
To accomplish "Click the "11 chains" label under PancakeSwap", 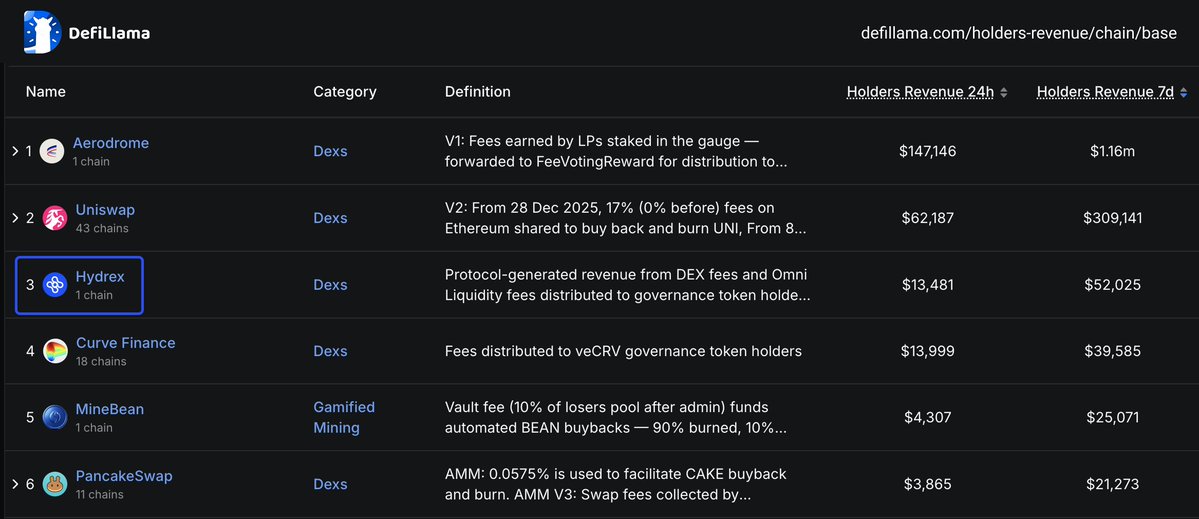I will coord(99,494).
